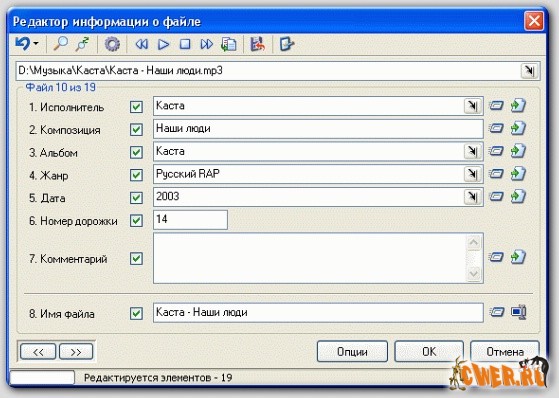Click the blue tag icon beside Жанр field
This screenshot has width=559, height=398.
(x=496, y=174)
